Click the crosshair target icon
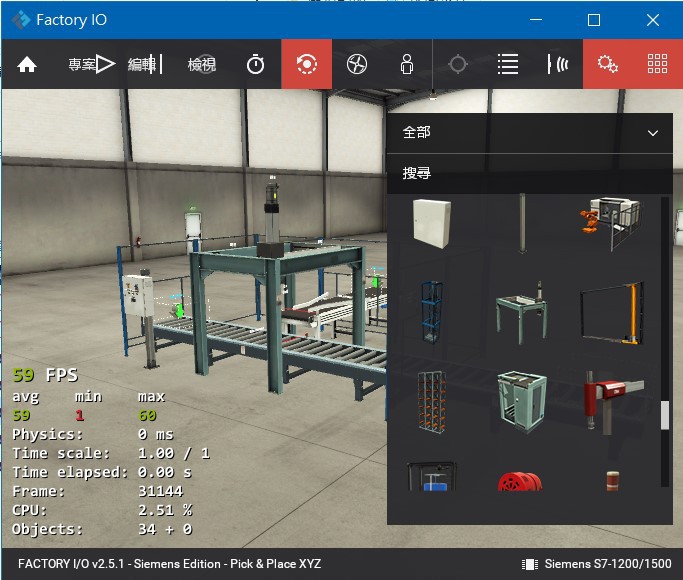Viewport: 683px width, 580px height. pyautogui.click(x=458, y=64)
